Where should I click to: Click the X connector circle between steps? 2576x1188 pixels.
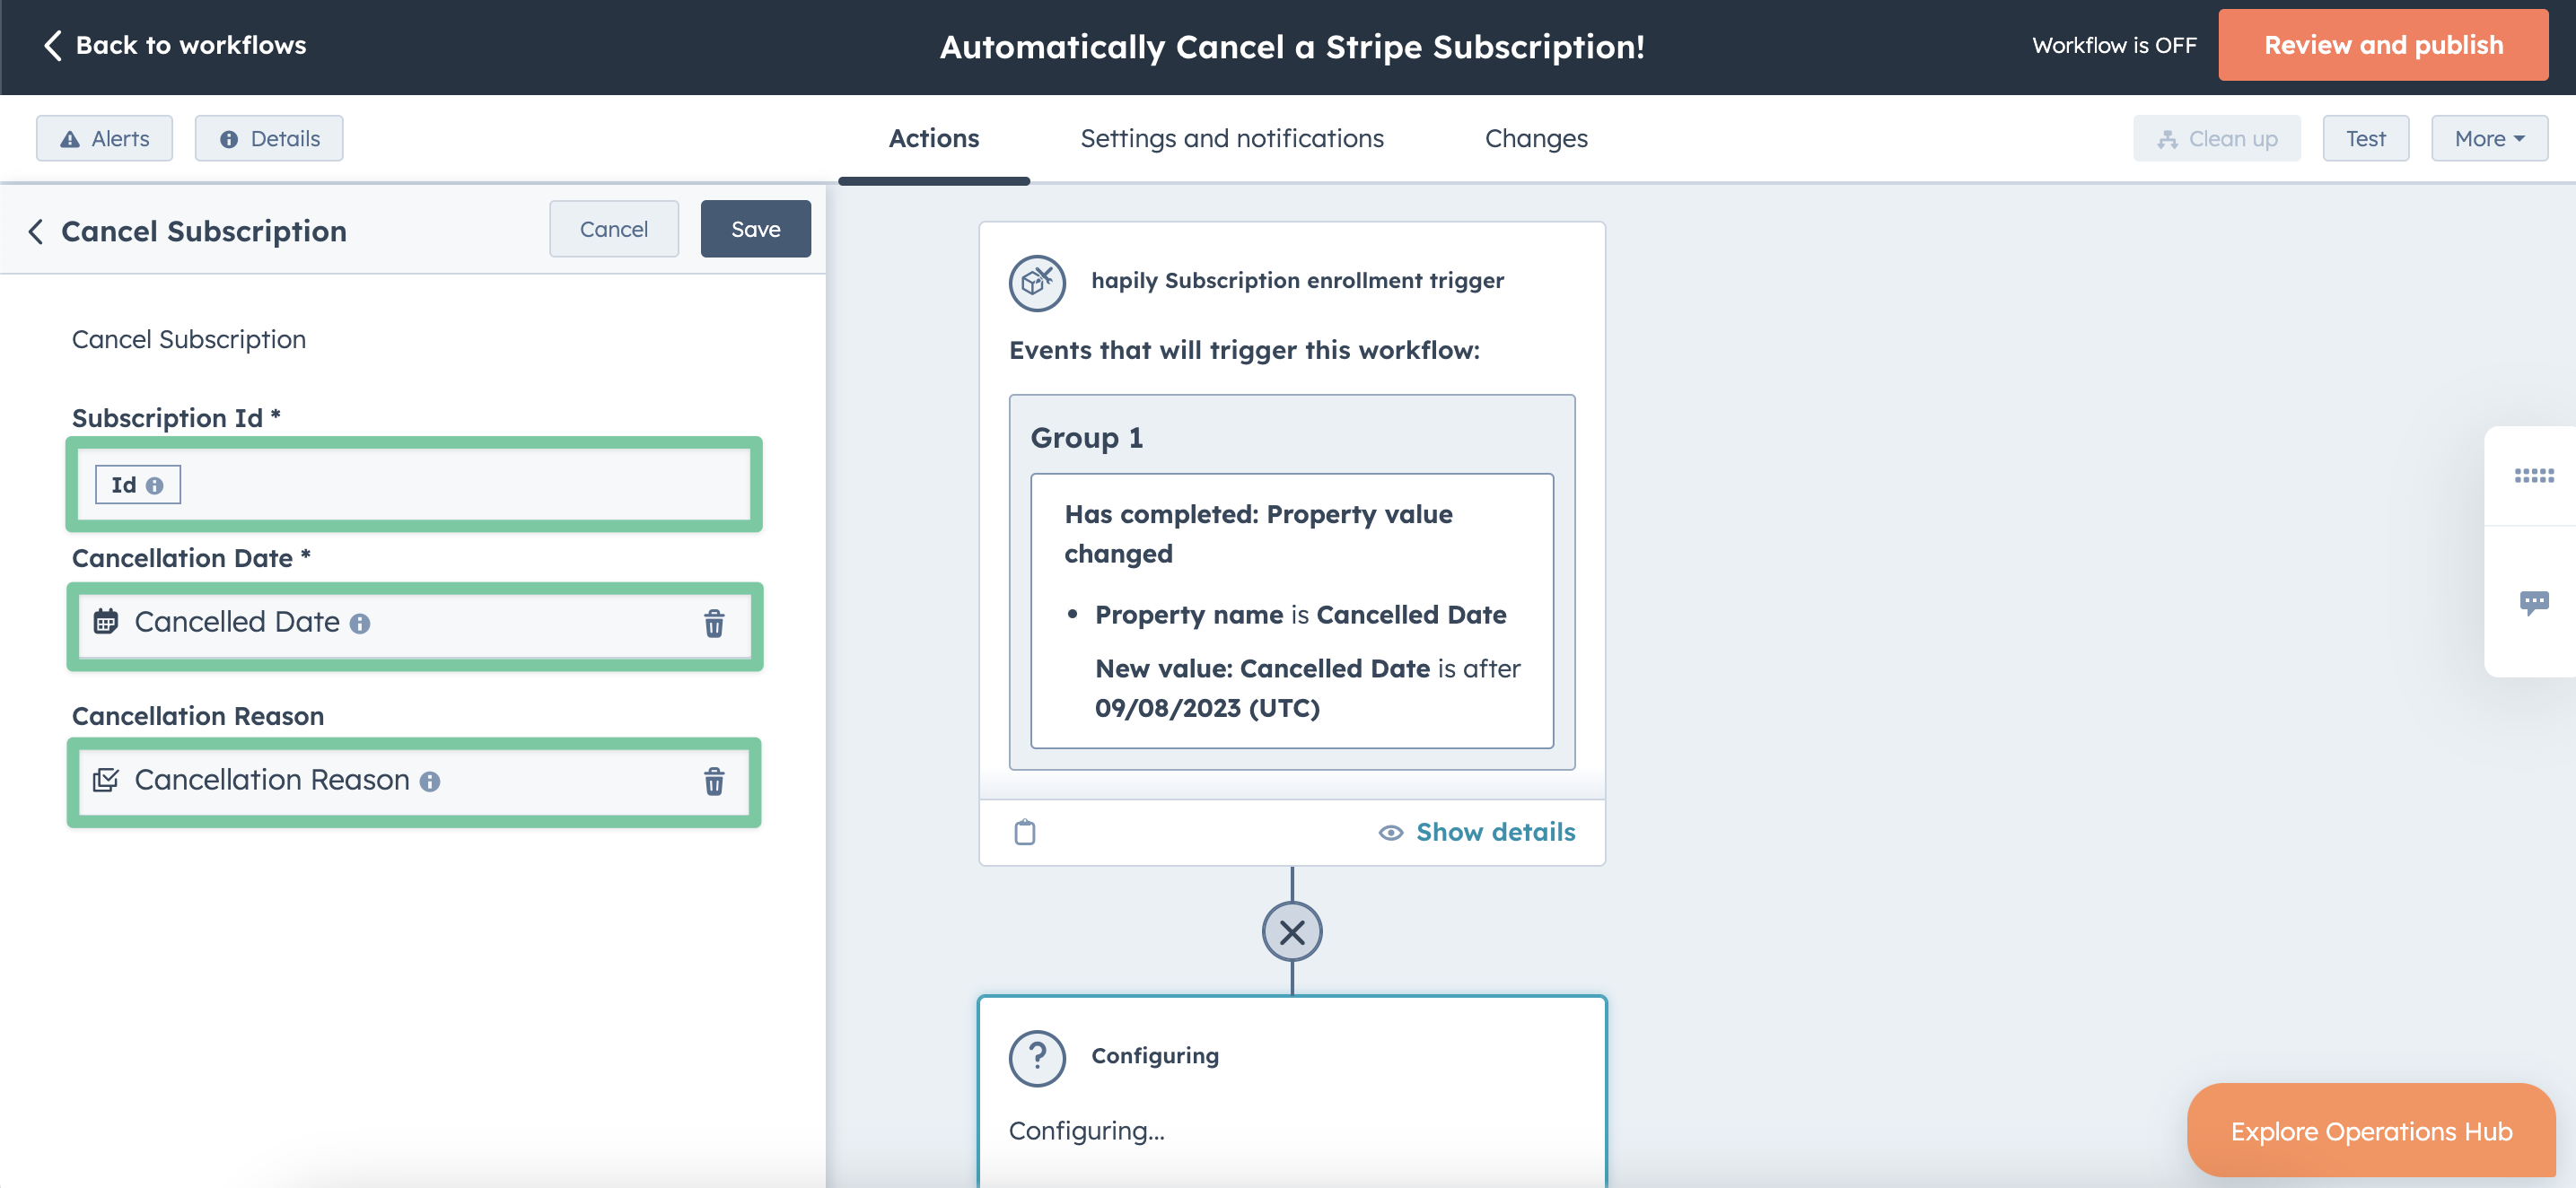[1292, 932]
